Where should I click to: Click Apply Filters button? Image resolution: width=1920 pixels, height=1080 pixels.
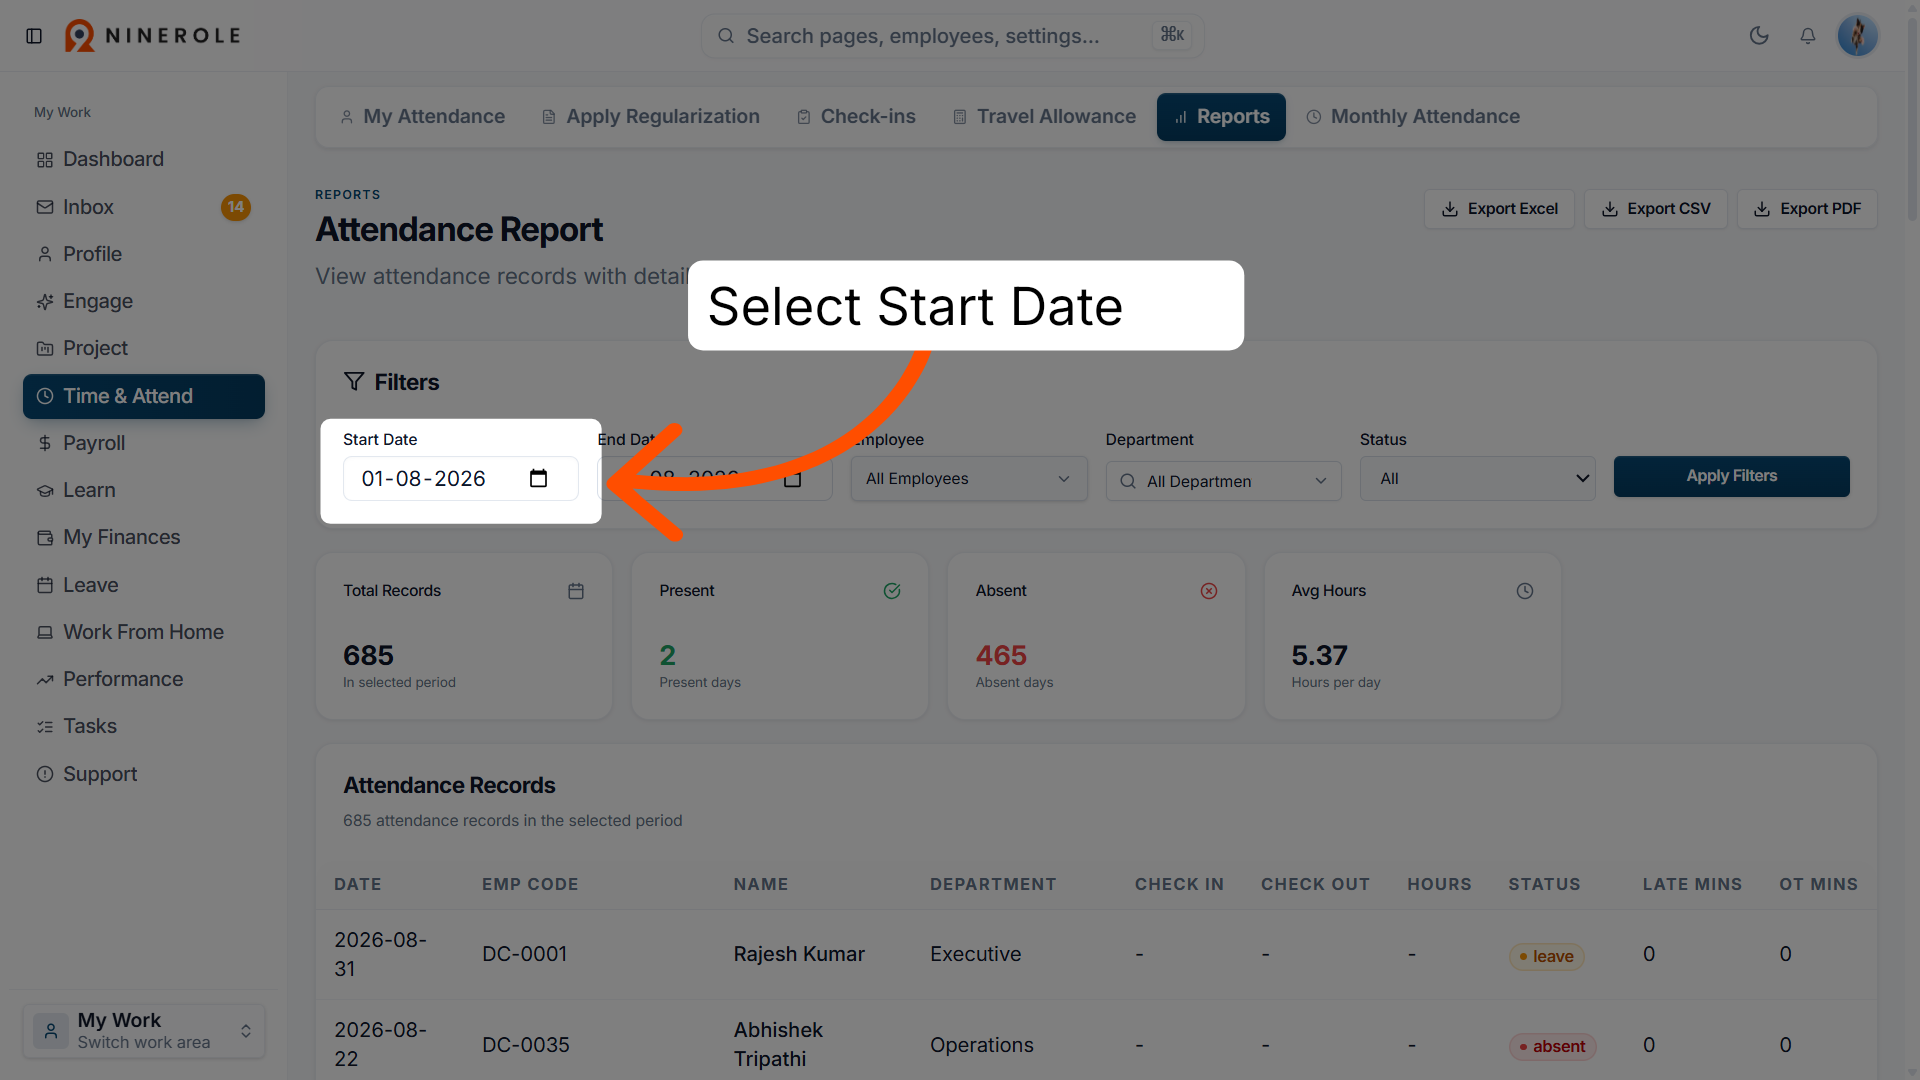(1732, 477)
